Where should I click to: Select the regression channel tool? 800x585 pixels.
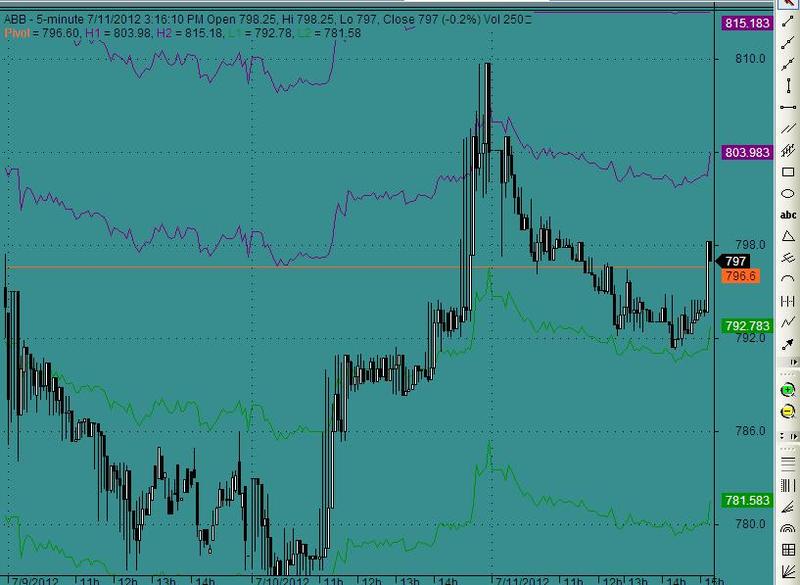click(788, 150)
